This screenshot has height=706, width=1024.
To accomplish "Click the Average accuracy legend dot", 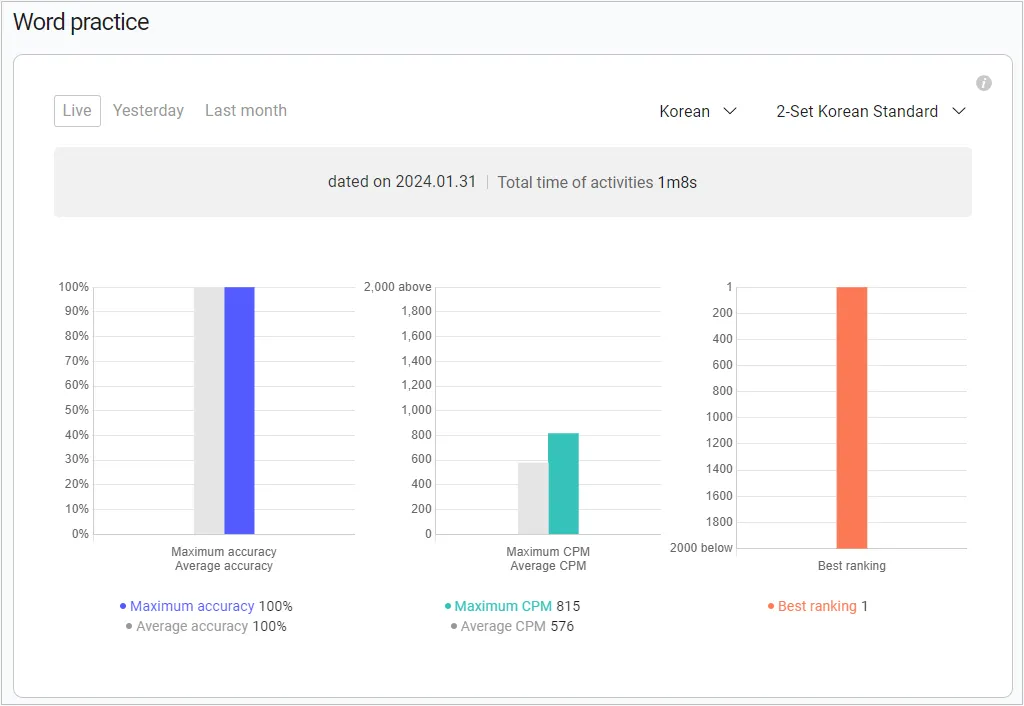I will tap(129, 626).
